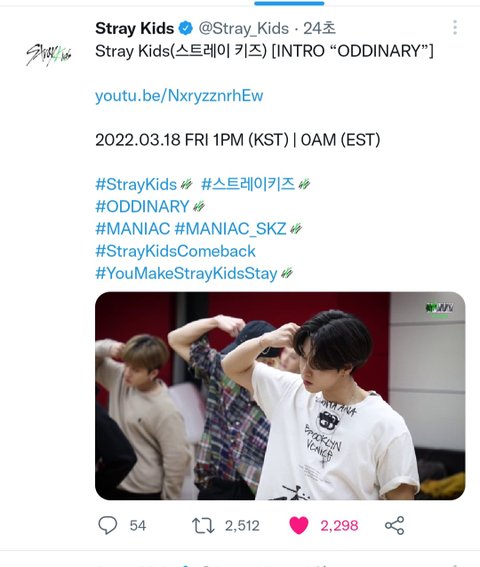Click the blue verified badge
The width and height of the screenshot is (480, 567).
pyautogui.click(x=186, y=28)
